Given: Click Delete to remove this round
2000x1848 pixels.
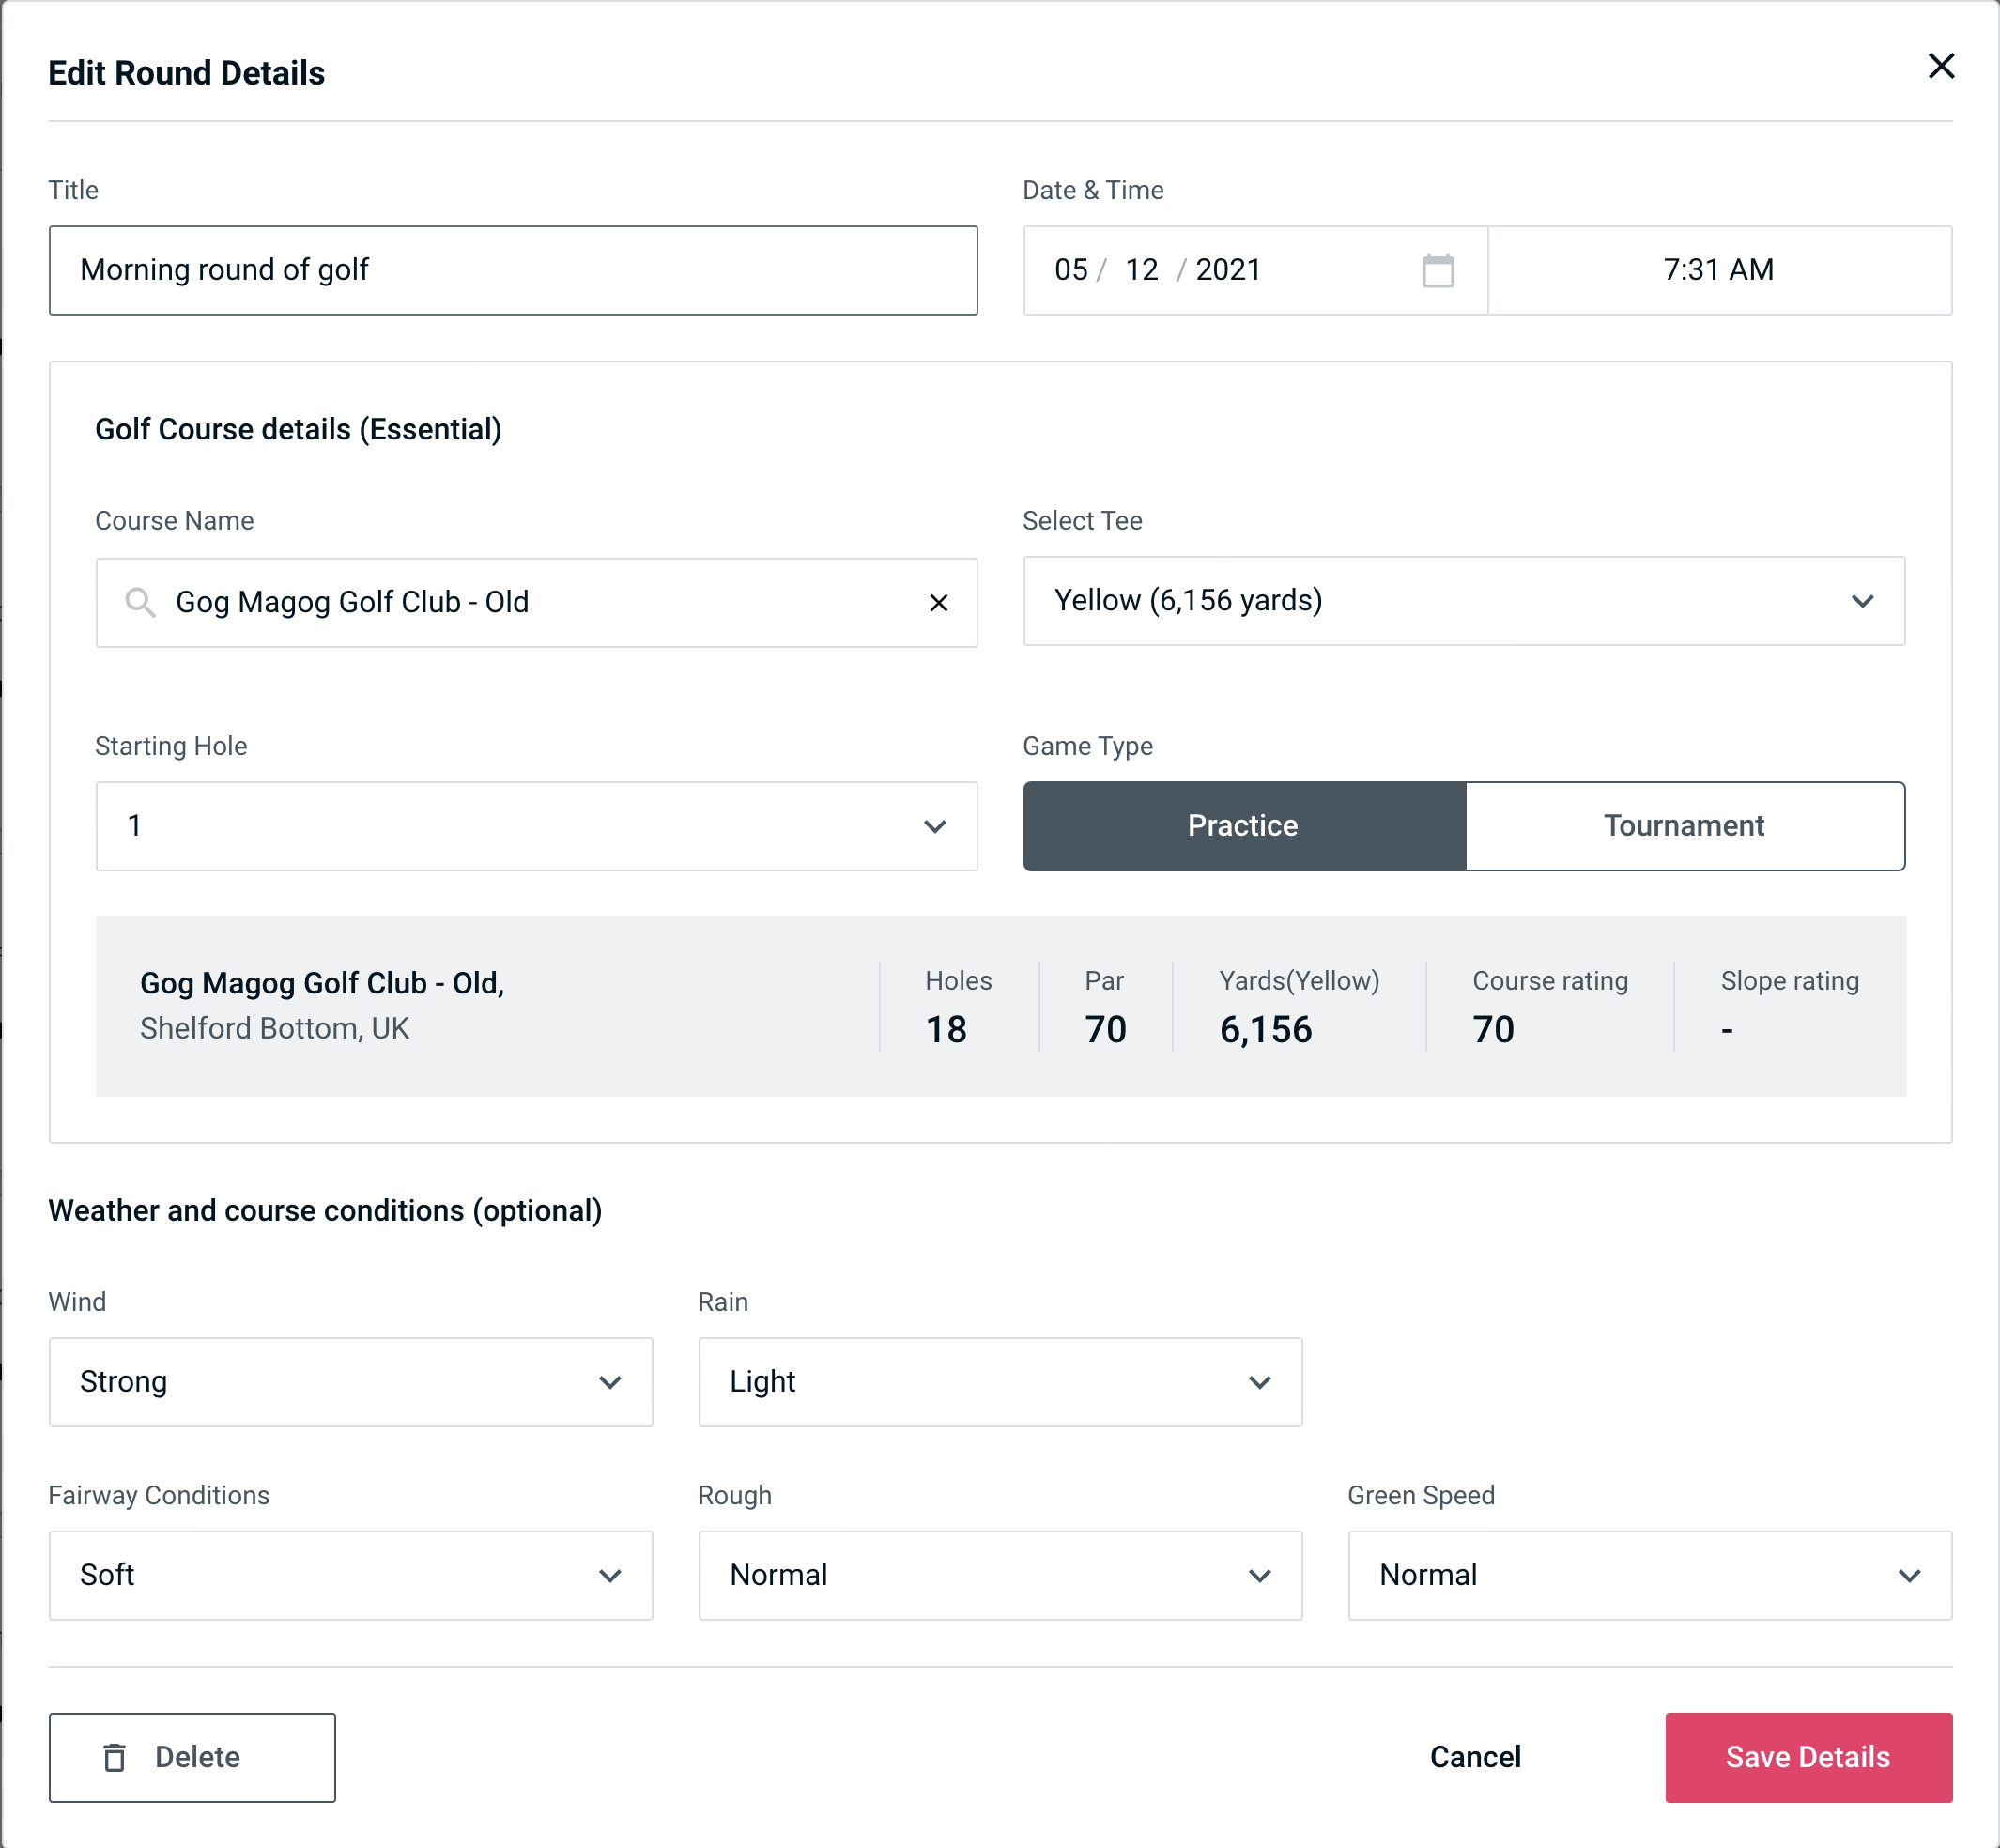Looking at the screenshot, I should [x=193, y=1756].
